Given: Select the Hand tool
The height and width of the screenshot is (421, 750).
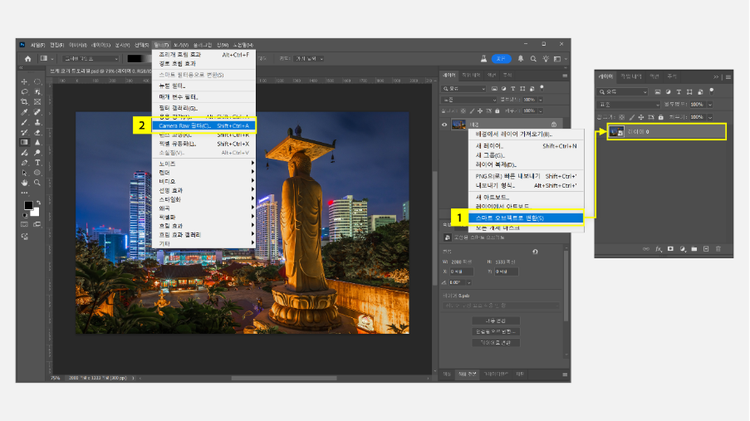Looking at the screenshot, I should pos(24,183).
